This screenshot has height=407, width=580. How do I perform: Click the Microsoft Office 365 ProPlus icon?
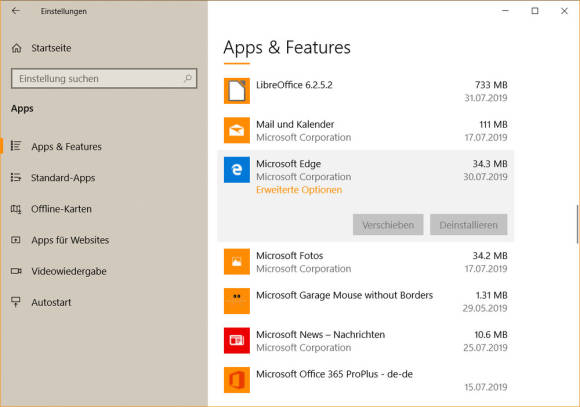click(237, 380)
